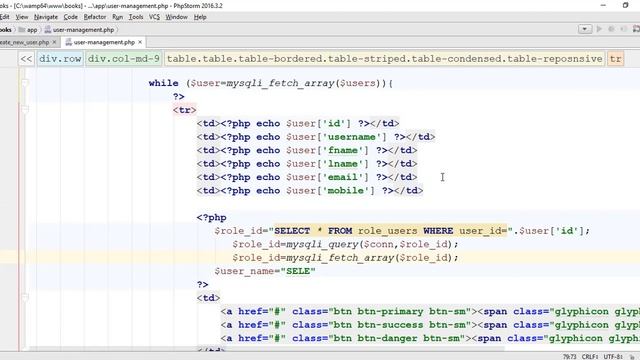640x360 pixels.
Task: Open the Run menu
Action: point(118,17)
